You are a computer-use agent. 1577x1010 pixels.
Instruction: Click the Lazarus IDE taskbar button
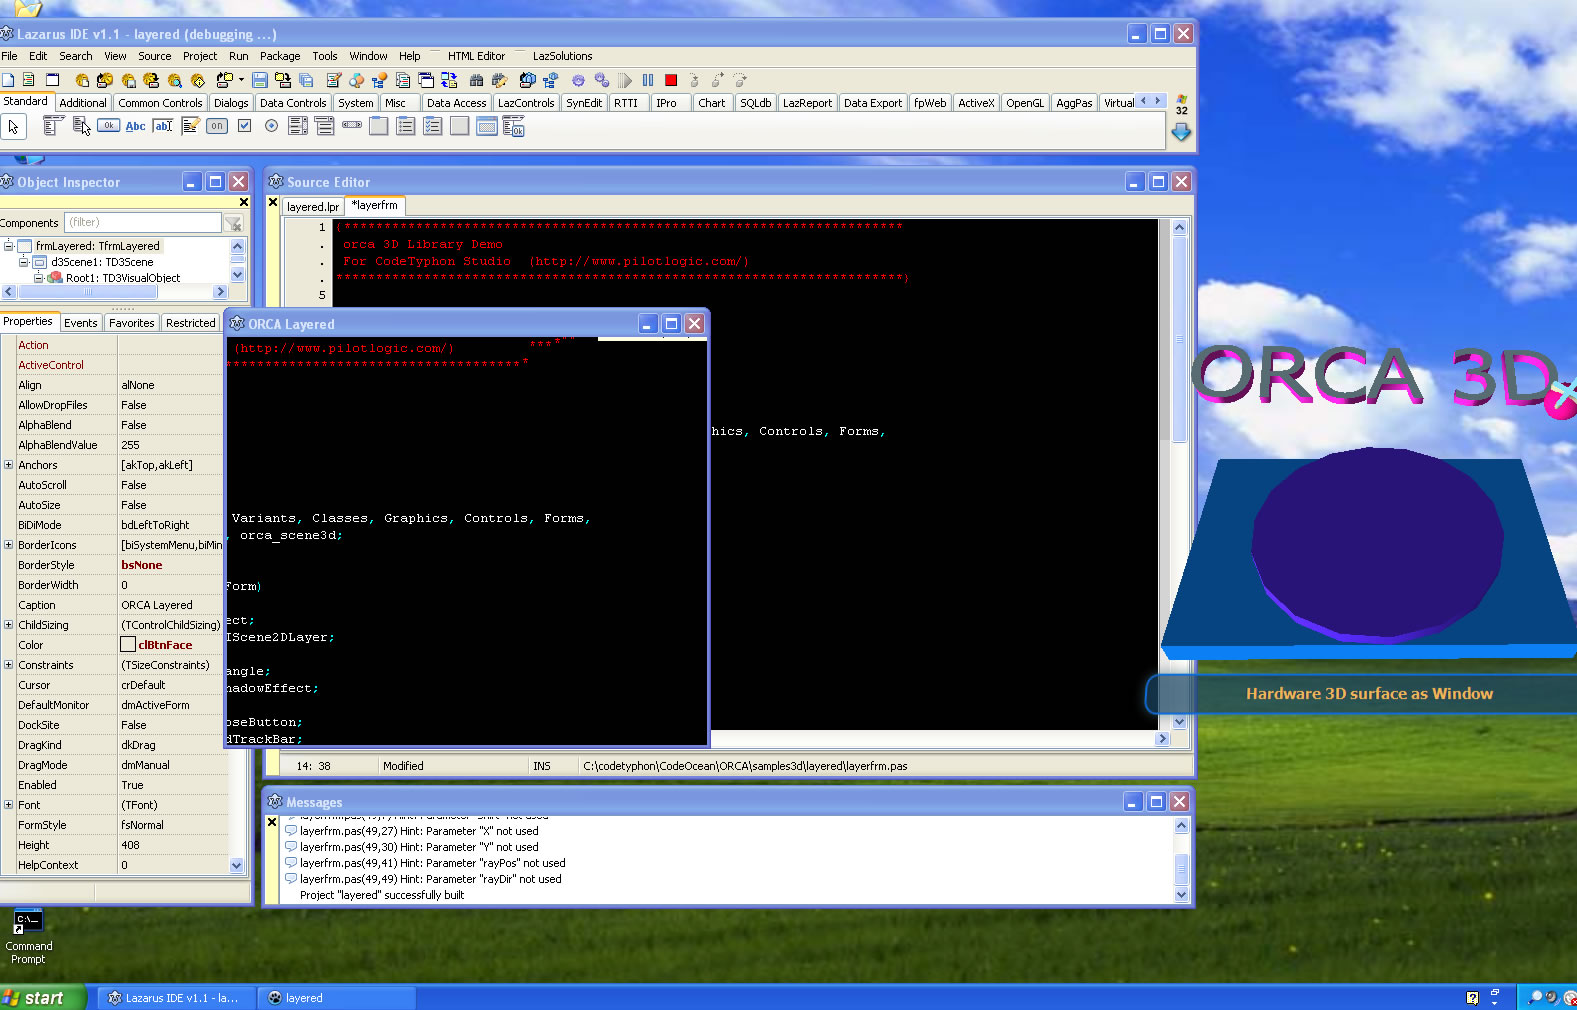[x=176, y=997]
